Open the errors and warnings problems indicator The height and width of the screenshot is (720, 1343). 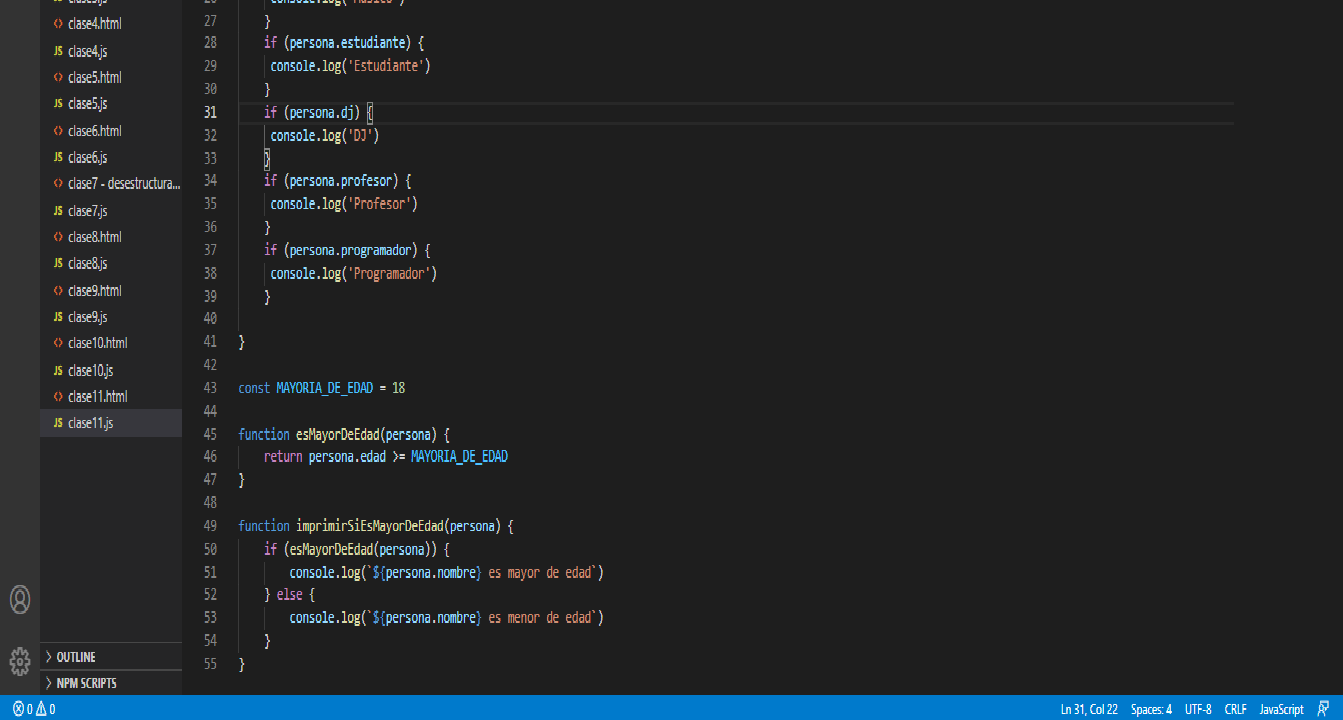pyautogui.click(x=34, y=709)
